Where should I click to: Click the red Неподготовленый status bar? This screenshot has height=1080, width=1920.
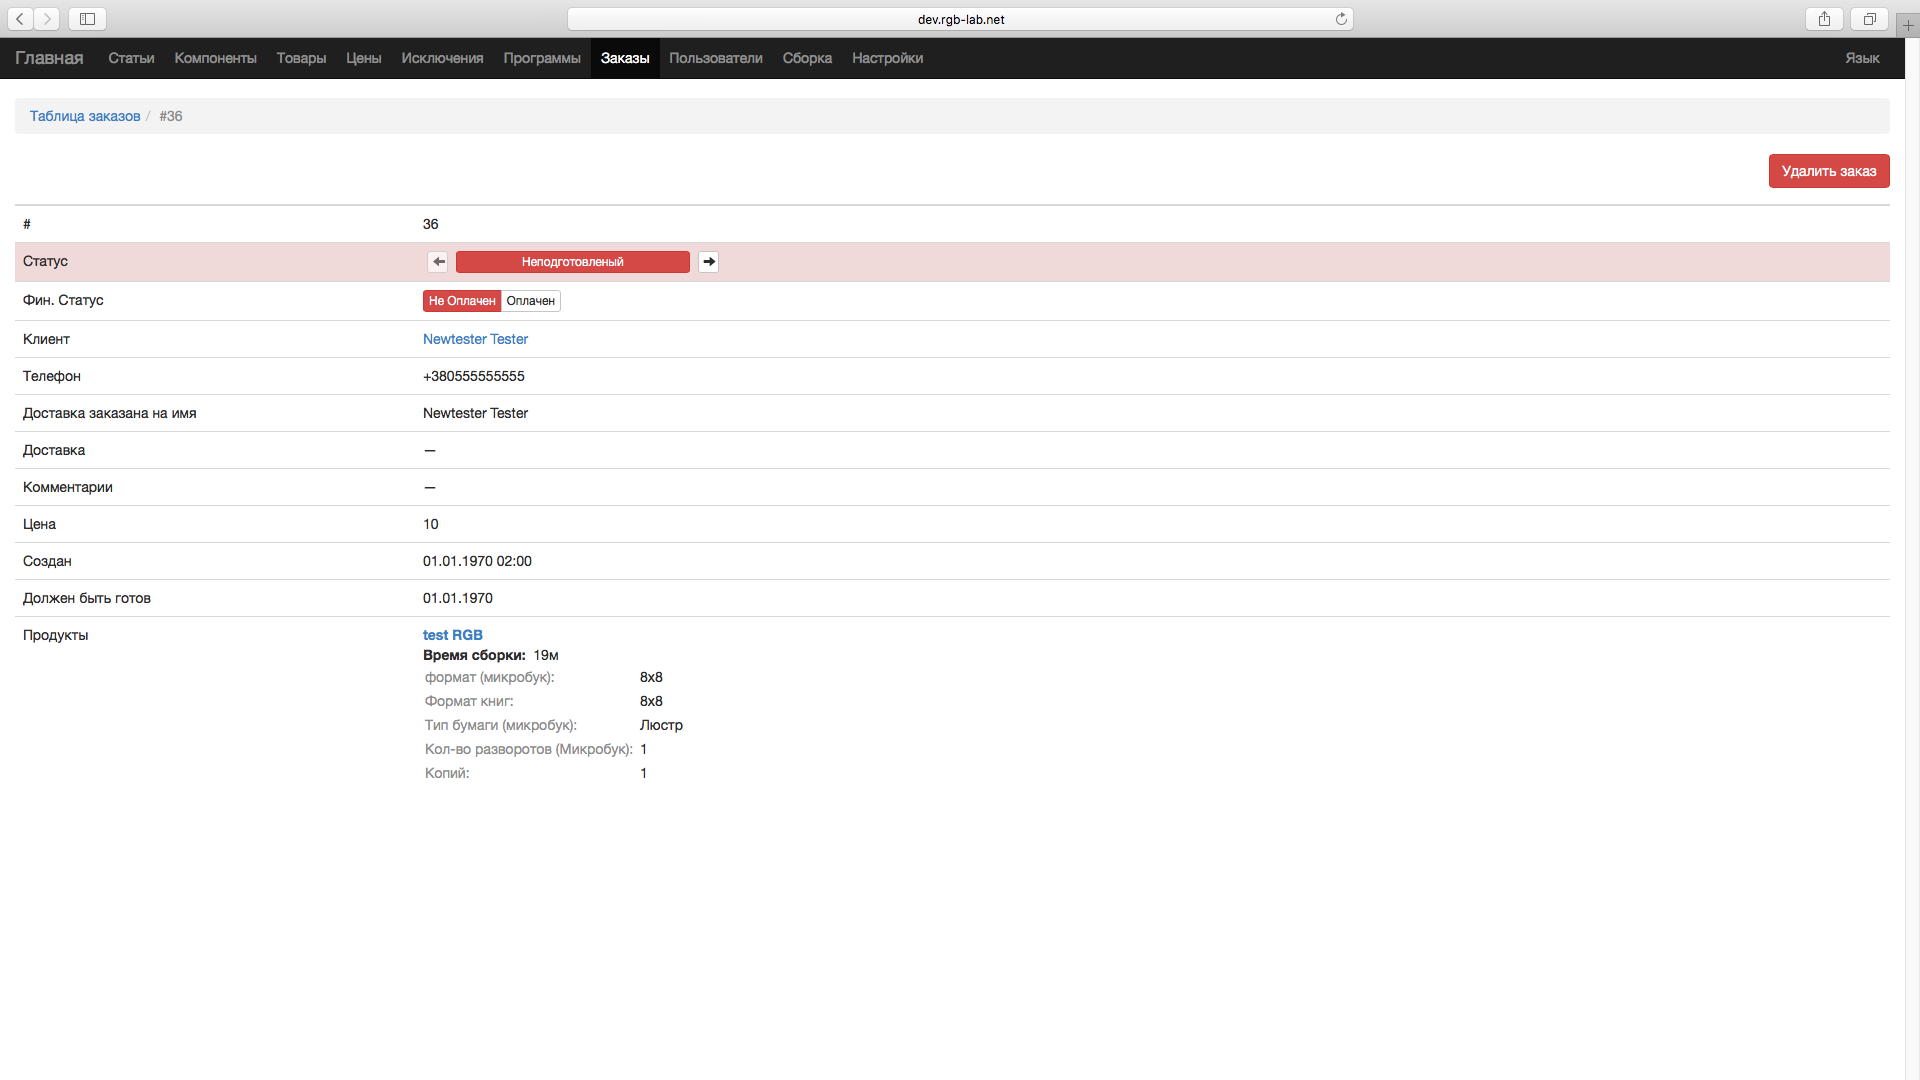click(x=572, y=262)
